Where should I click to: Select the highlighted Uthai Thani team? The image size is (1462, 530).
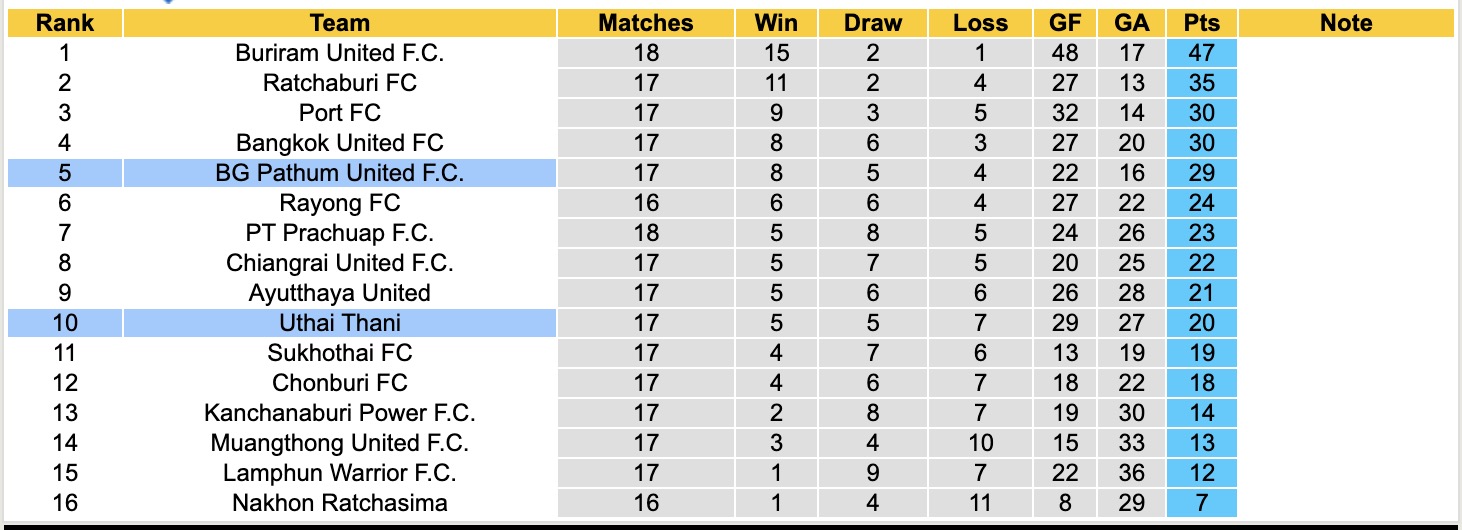point(339,323)
